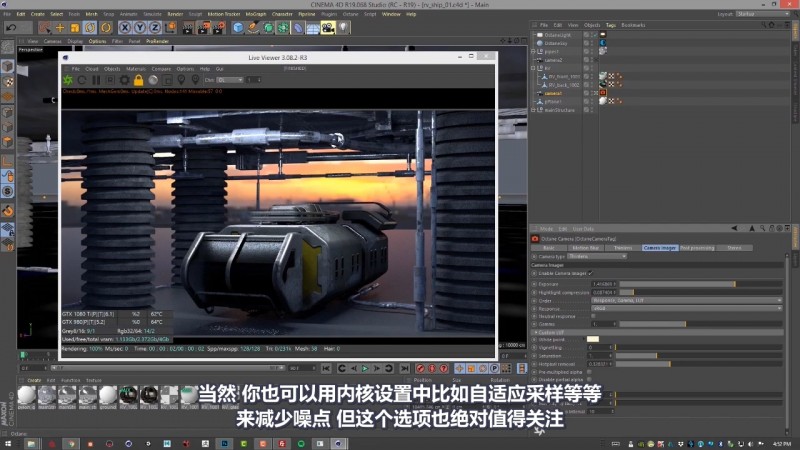Image resolution: width=800 pixels, height=450 pixels.
Task: Click the first pin picker icon in Live Viewer
Action: 181,80
